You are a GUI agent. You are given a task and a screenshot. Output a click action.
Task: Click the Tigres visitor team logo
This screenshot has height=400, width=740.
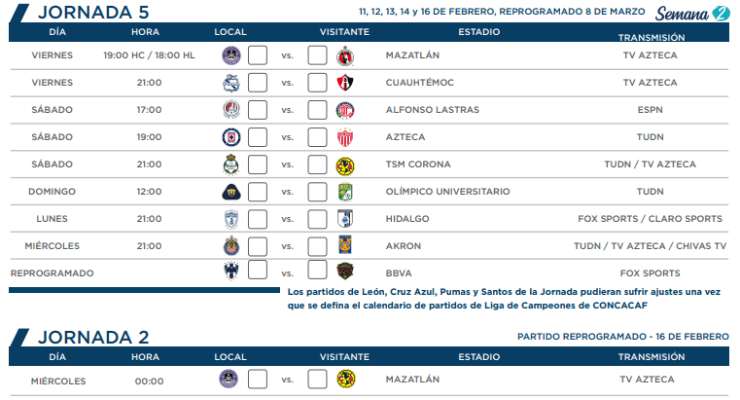click(345, 246)
